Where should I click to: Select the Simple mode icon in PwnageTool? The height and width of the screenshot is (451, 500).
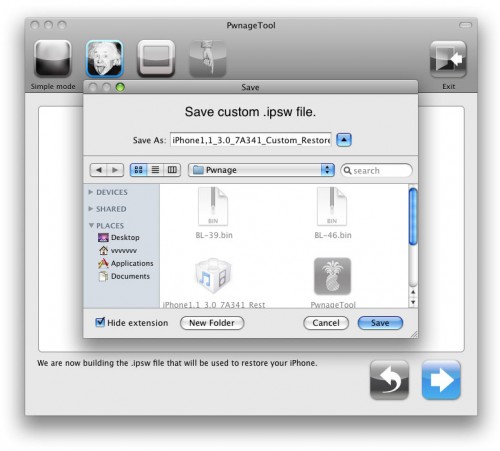53,59
